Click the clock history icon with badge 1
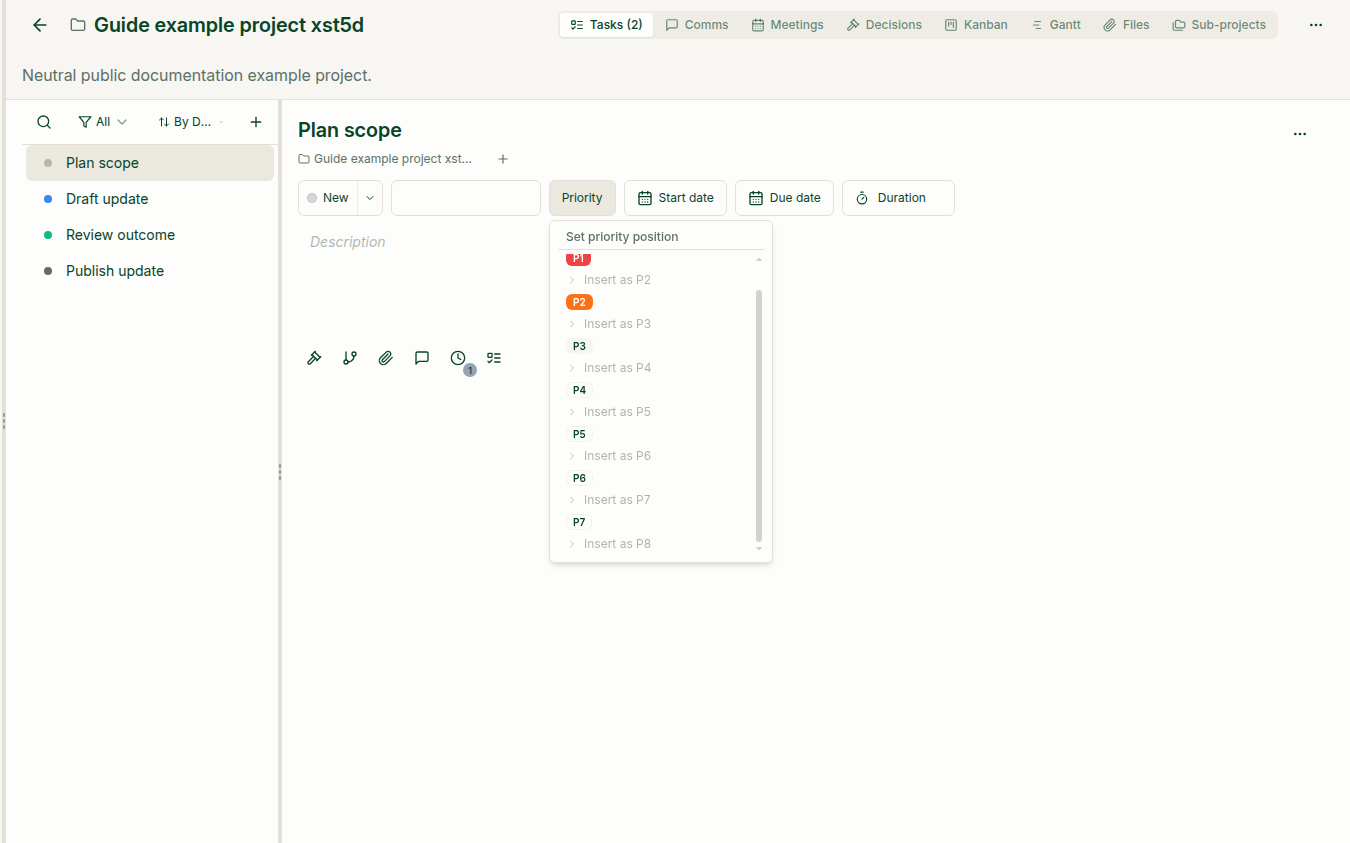1350x843 pixels. coord(458,358)
